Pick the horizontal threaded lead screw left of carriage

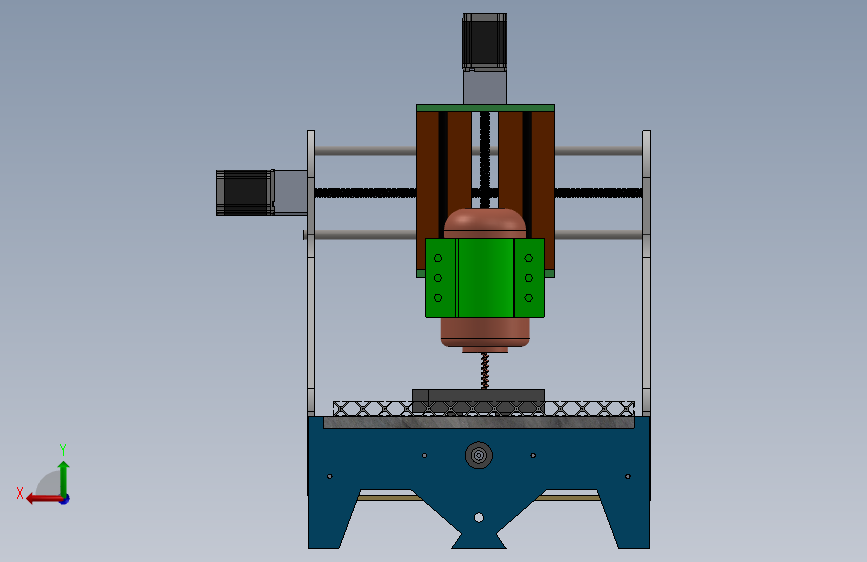click(x=365, y=193)
